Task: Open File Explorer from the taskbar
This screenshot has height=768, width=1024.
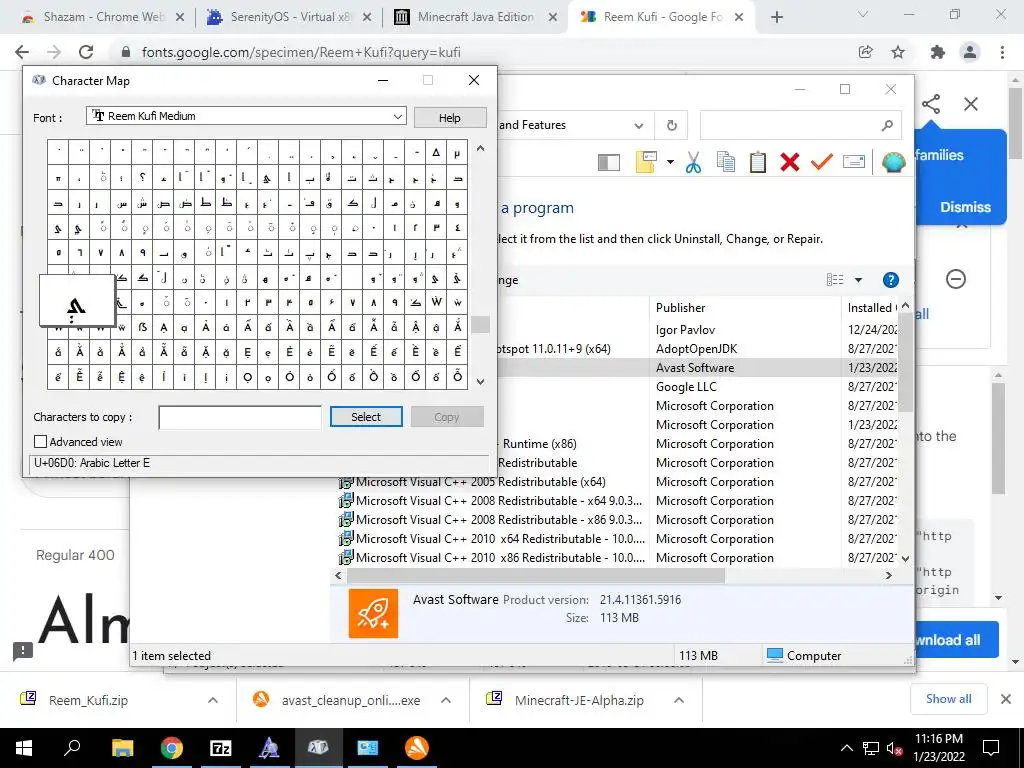Action: [122, 748]
